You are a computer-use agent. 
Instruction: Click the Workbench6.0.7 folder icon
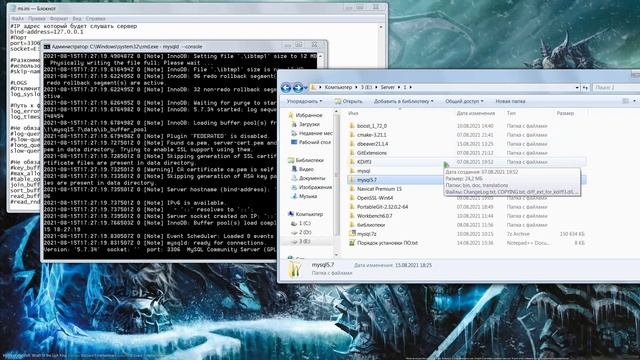(x=352, y=216)
